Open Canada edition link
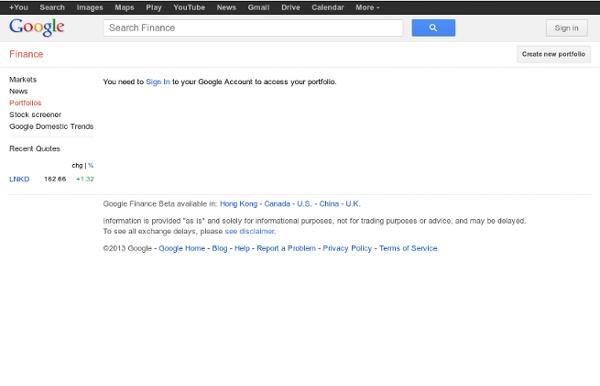 pos(277,204)
